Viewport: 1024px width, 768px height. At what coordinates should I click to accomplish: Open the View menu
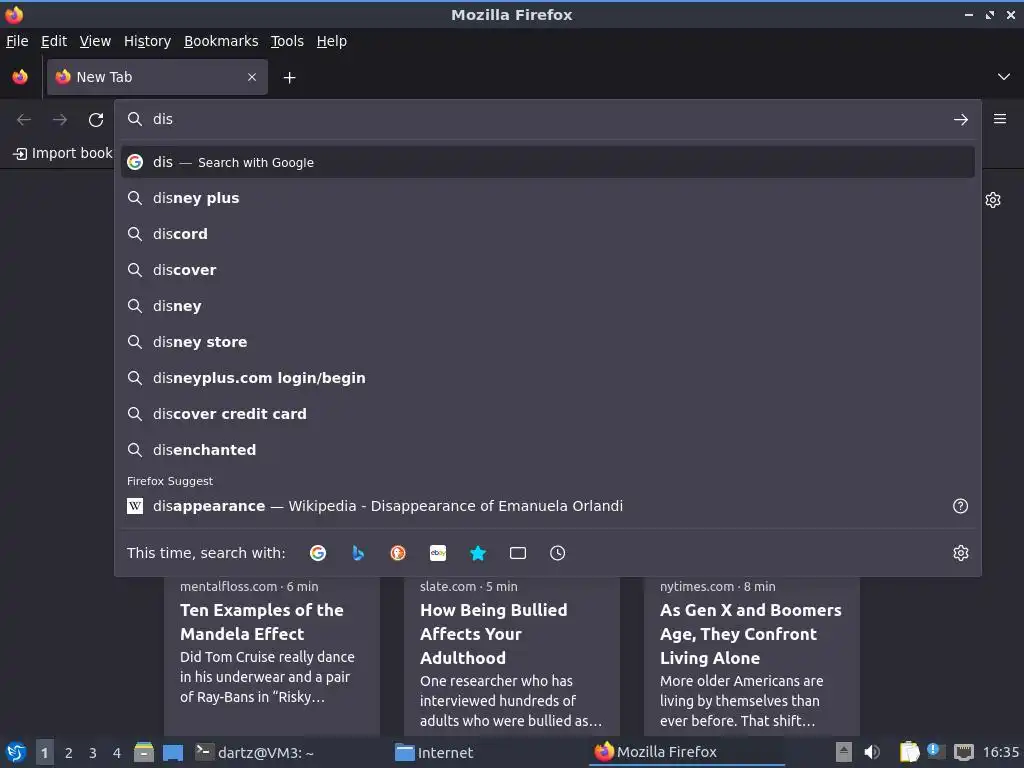tap(95, 41)
